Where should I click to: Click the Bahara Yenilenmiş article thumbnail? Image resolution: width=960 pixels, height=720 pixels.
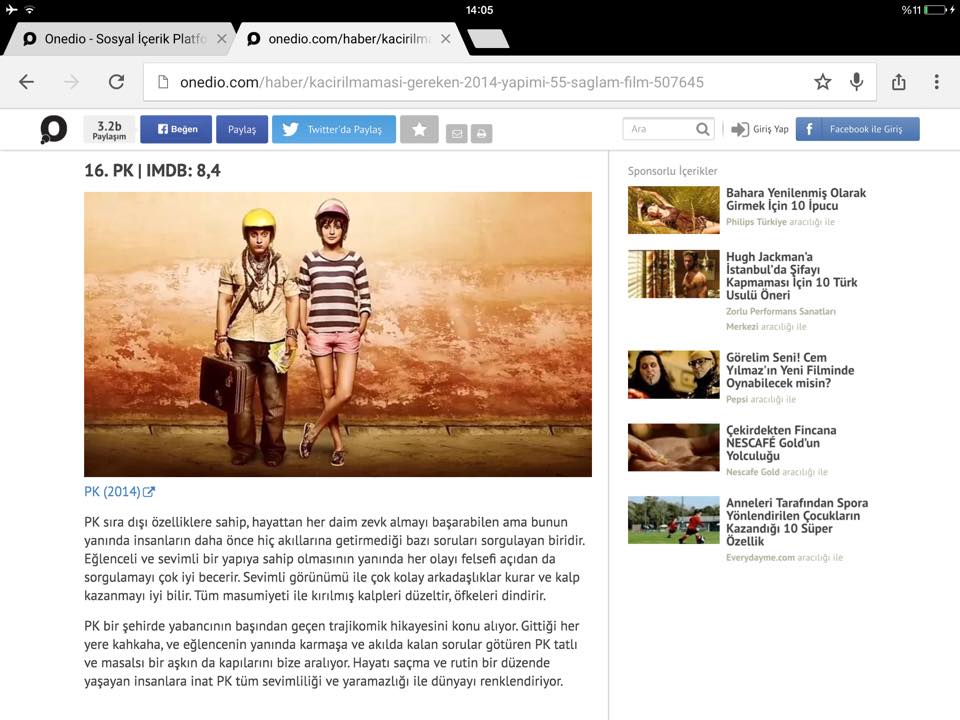[x=673, y=210]
